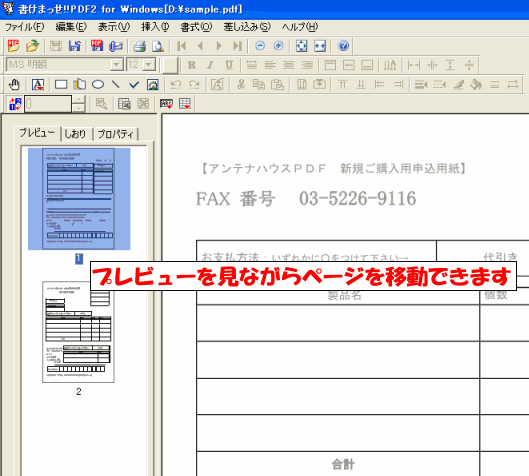Screen dimensions: 529x476
Task: Select the page 2 thumbnail
Action: [x=78, y=332]
